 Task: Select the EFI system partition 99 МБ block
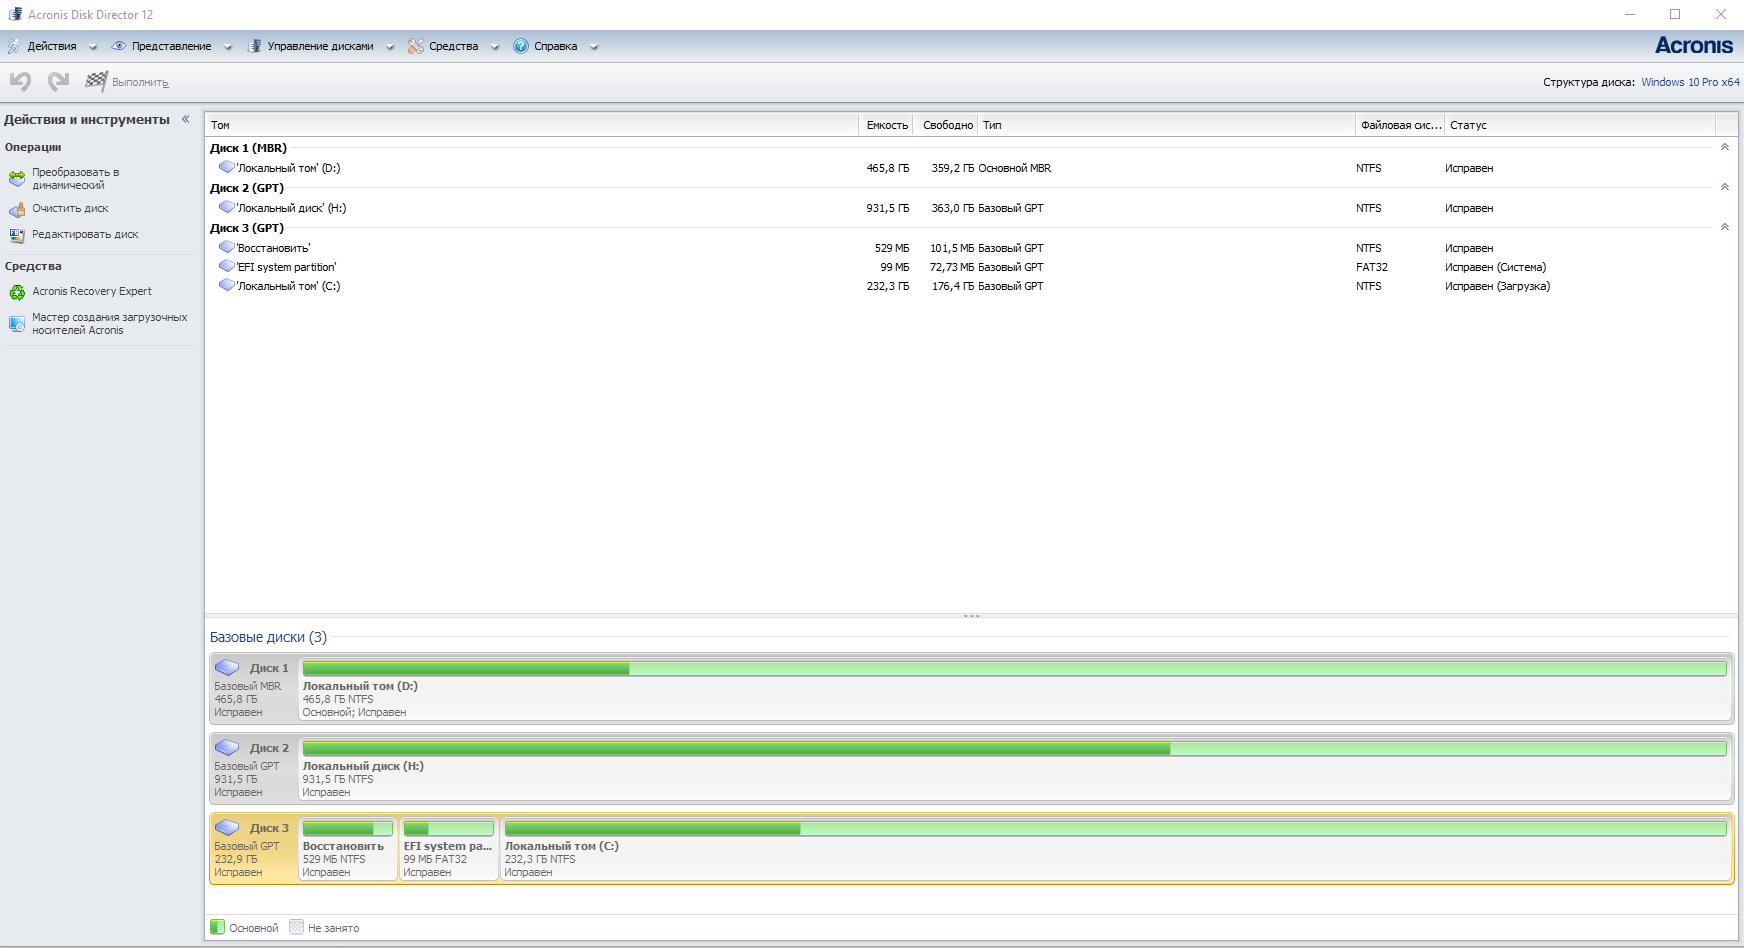(x=449, y=849)
